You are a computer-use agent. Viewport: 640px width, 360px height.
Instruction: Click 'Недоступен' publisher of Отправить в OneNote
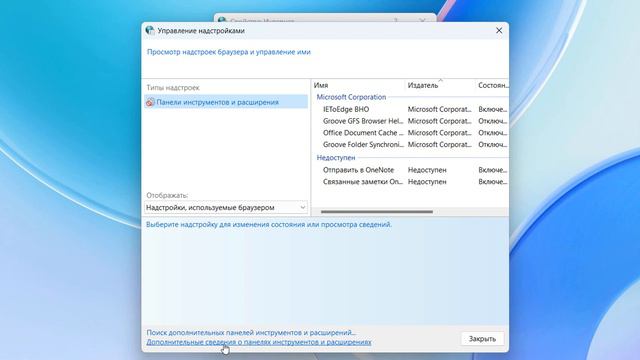click(427, 170)
